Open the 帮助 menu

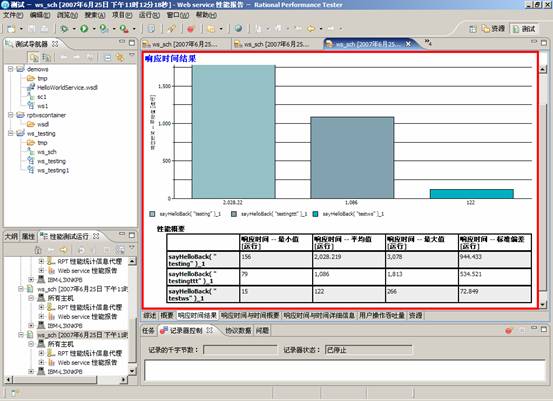(x=206, y=15)
